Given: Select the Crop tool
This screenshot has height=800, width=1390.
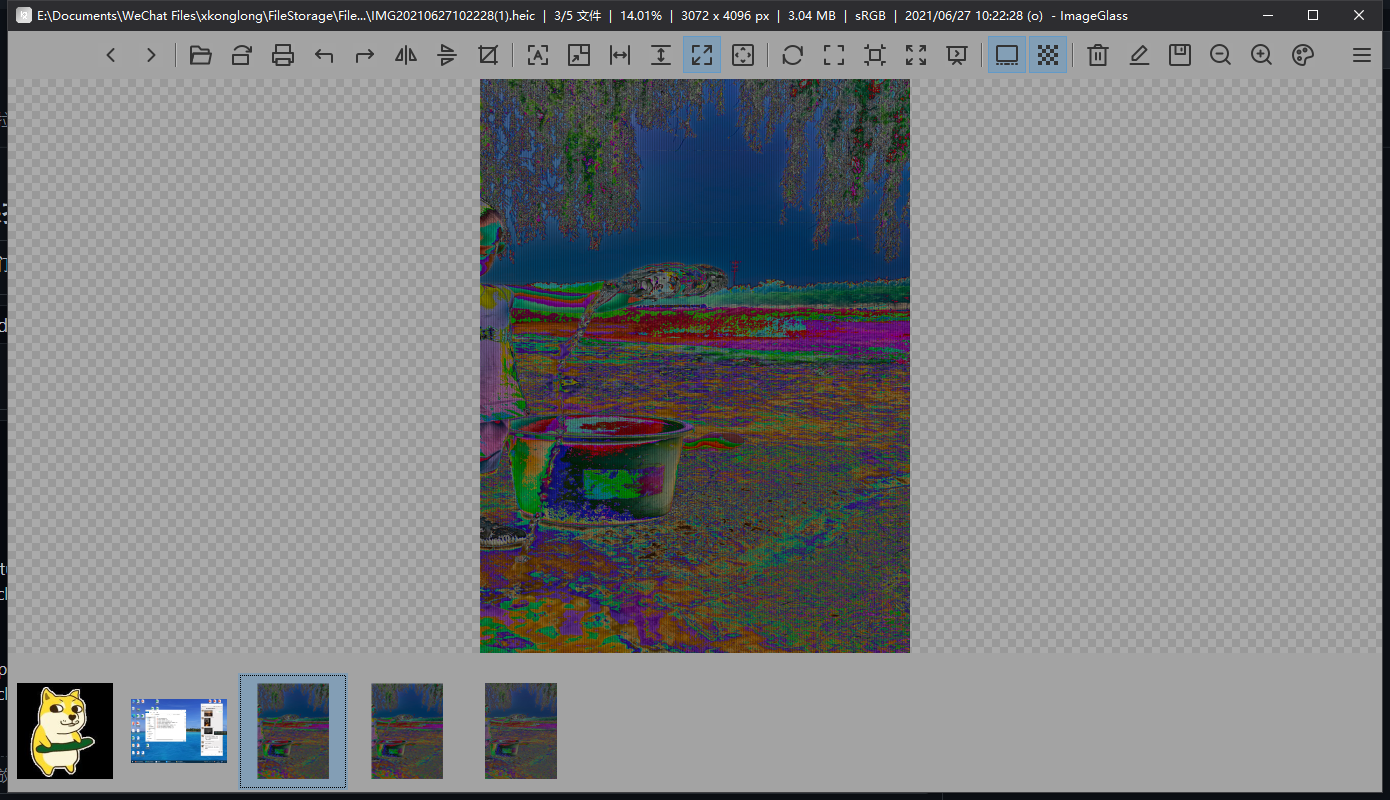Looking at the screenshot, I should tap(488, 55).
